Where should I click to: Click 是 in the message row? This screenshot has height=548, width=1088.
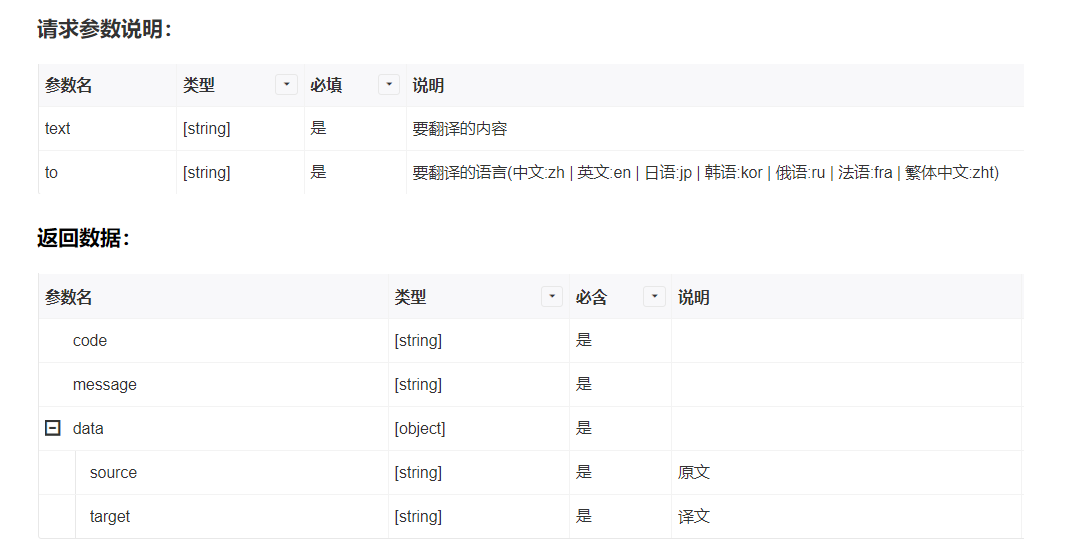pyautogui.click(x=584, y=384)
